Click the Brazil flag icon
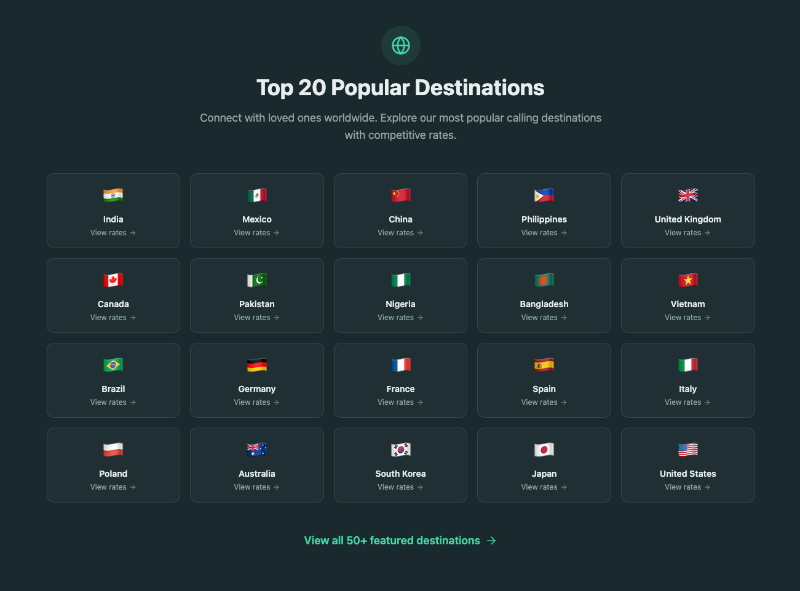This screenshot has height=591, width=800. (113, 365)
